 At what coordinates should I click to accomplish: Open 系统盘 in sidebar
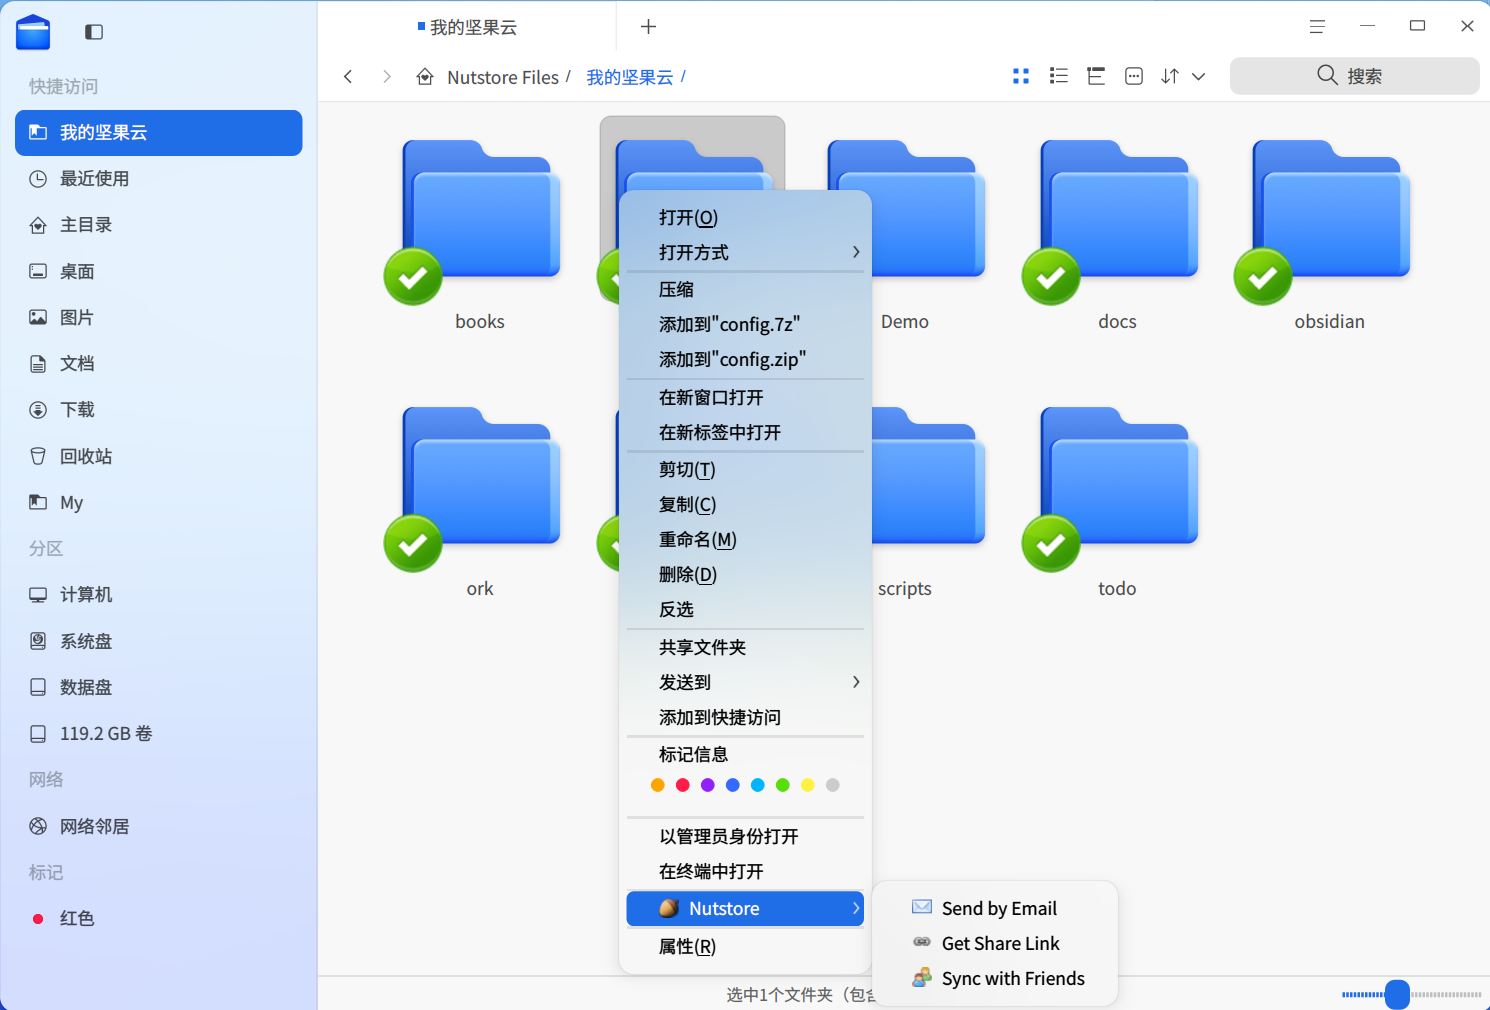[x=159, y=641]
